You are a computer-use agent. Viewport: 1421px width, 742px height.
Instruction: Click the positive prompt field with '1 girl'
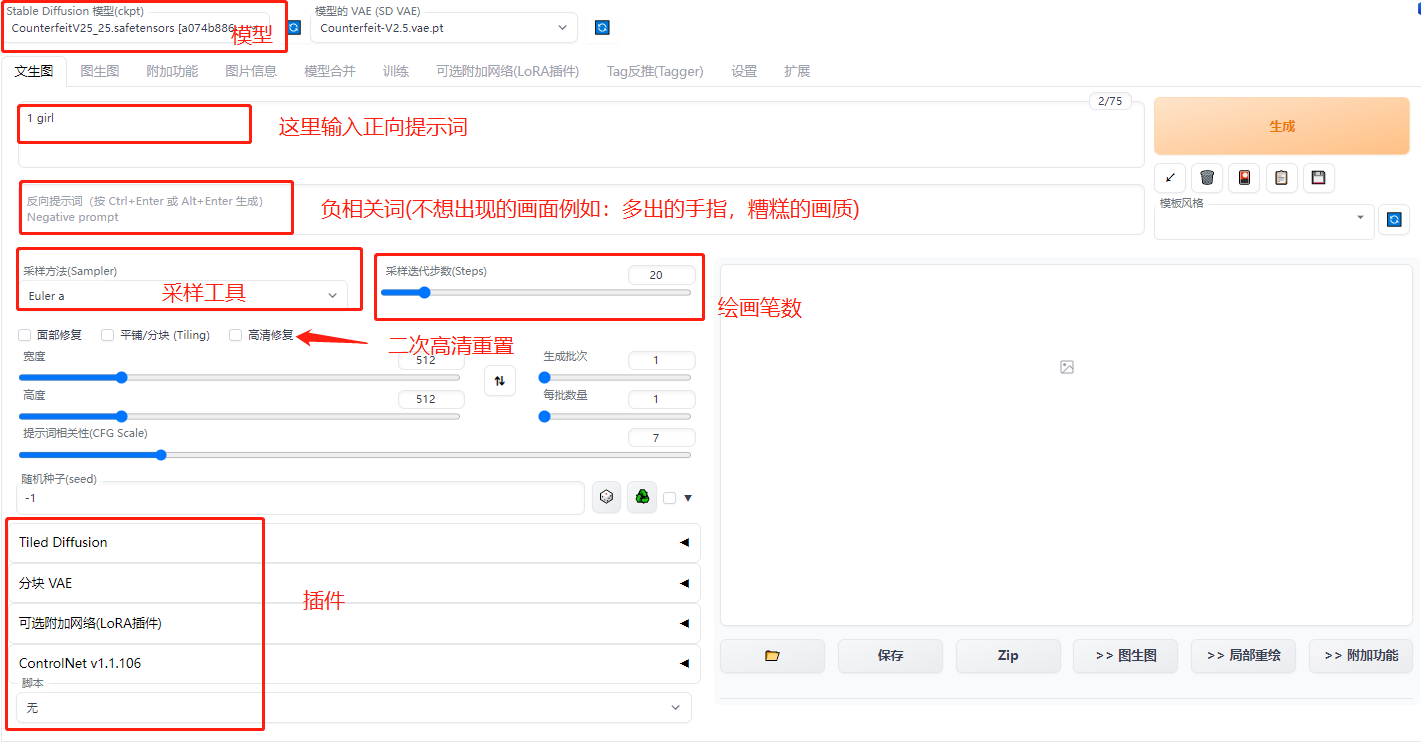(581, 135)
